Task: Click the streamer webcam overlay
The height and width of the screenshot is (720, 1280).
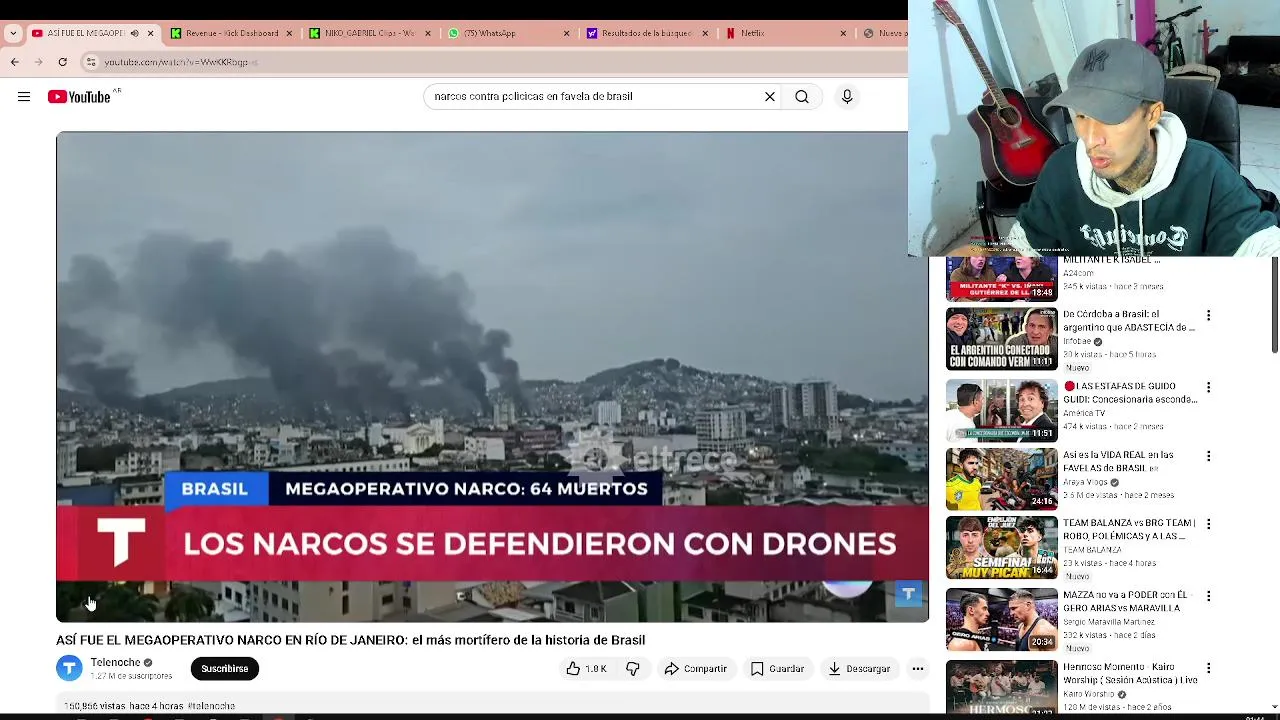Action: point(1094,128)
